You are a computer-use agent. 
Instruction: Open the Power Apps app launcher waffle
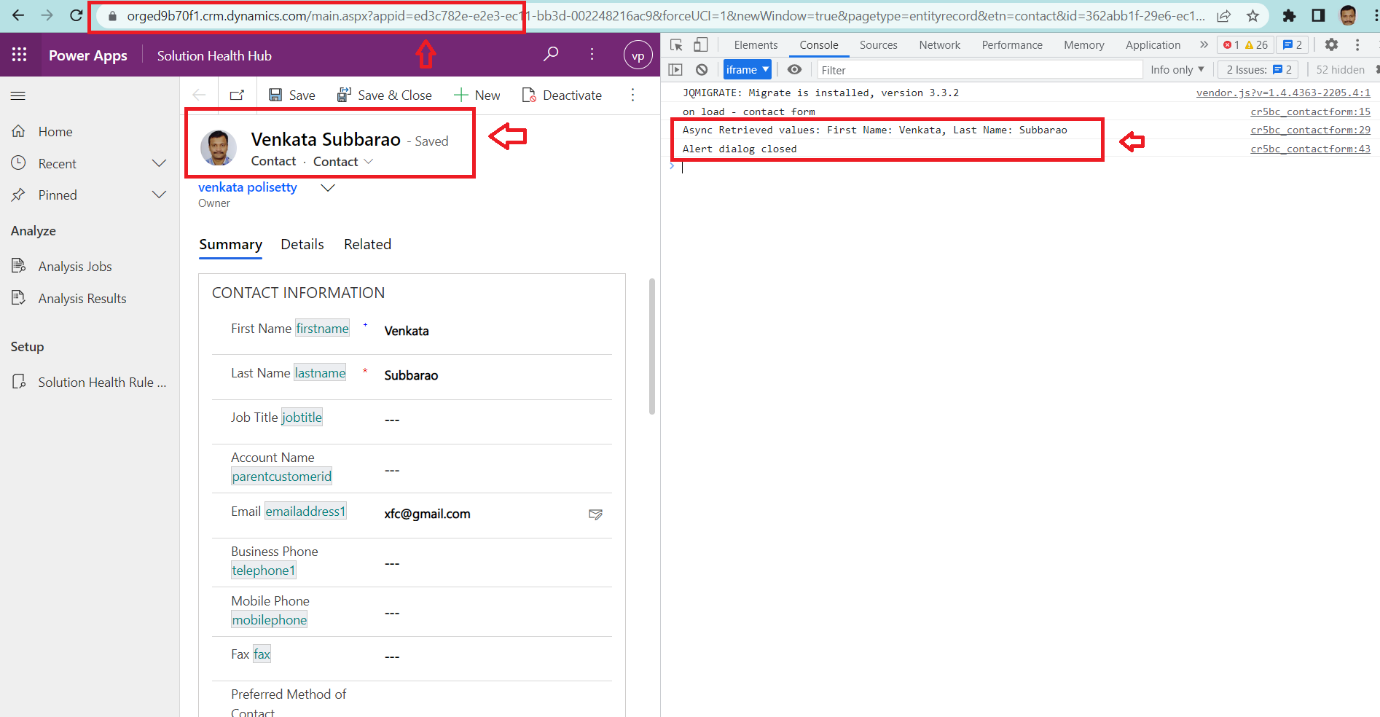click(x=18, y=54)
